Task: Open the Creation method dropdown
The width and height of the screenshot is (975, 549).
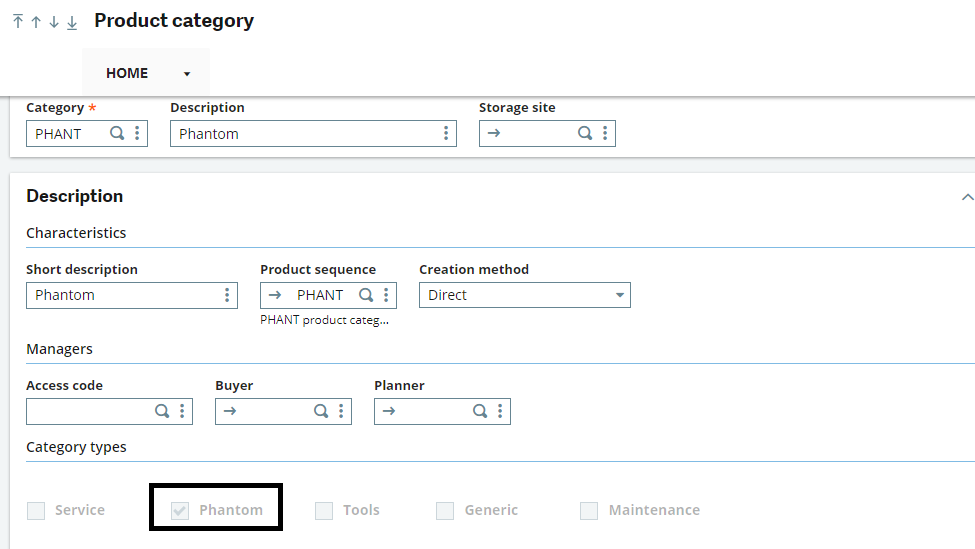Action: [525, 295]
